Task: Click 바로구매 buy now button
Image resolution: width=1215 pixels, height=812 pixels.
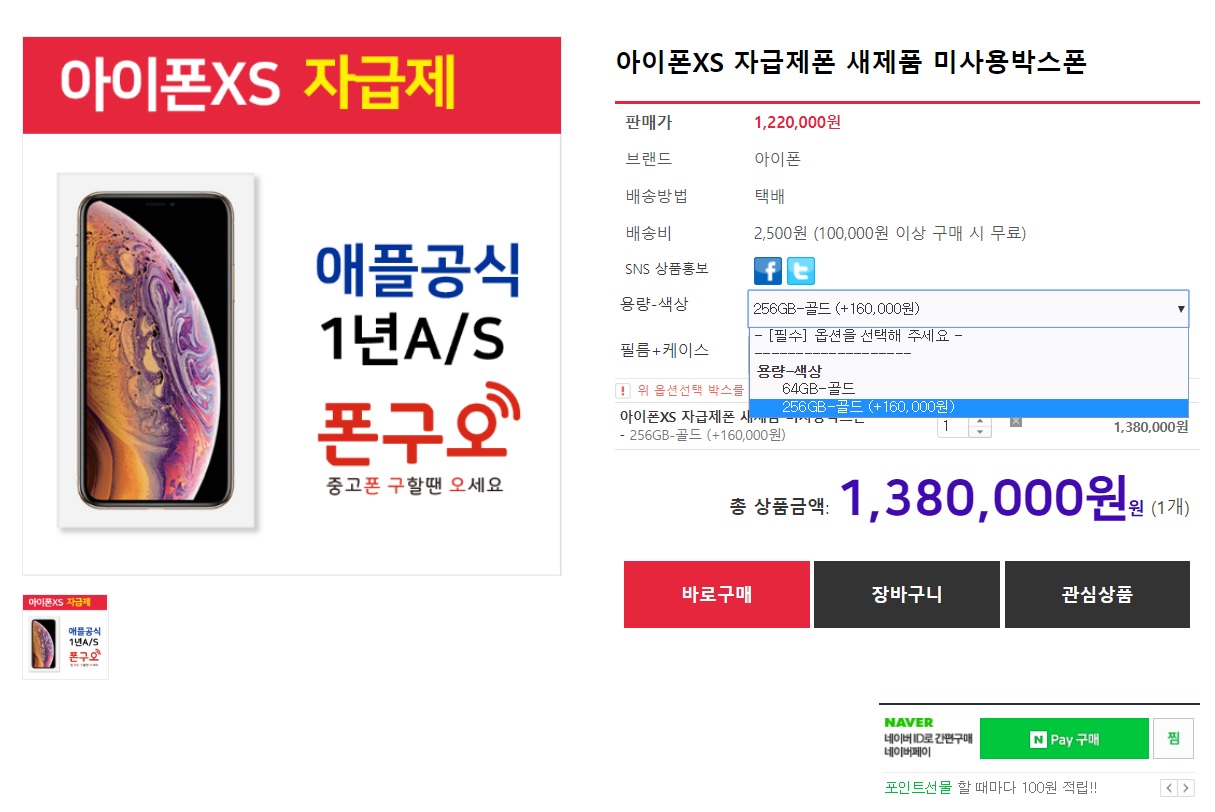Action: click(717, 595)
